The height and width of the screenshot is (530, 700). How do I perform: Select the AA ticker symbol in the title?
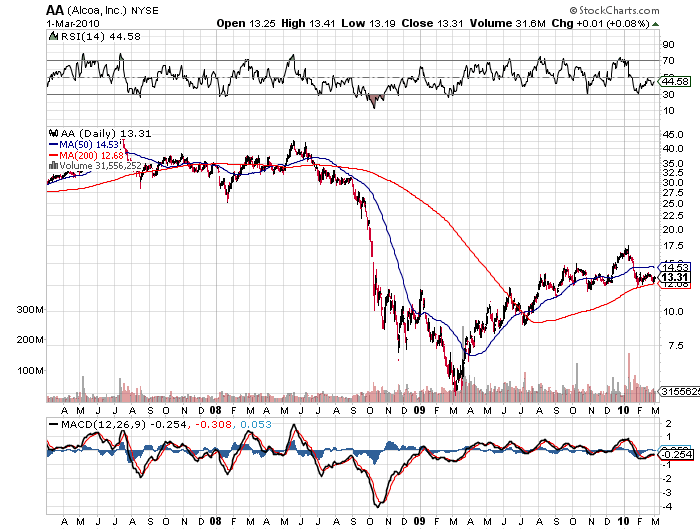(x=55, y=10)
